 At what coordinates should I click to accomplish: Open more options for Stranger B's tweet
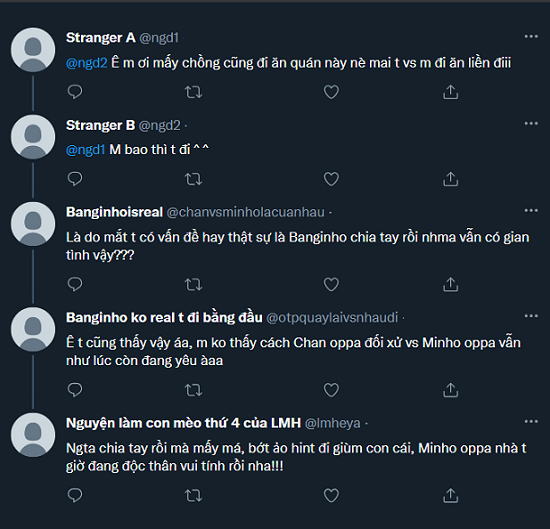click(531, 123)
